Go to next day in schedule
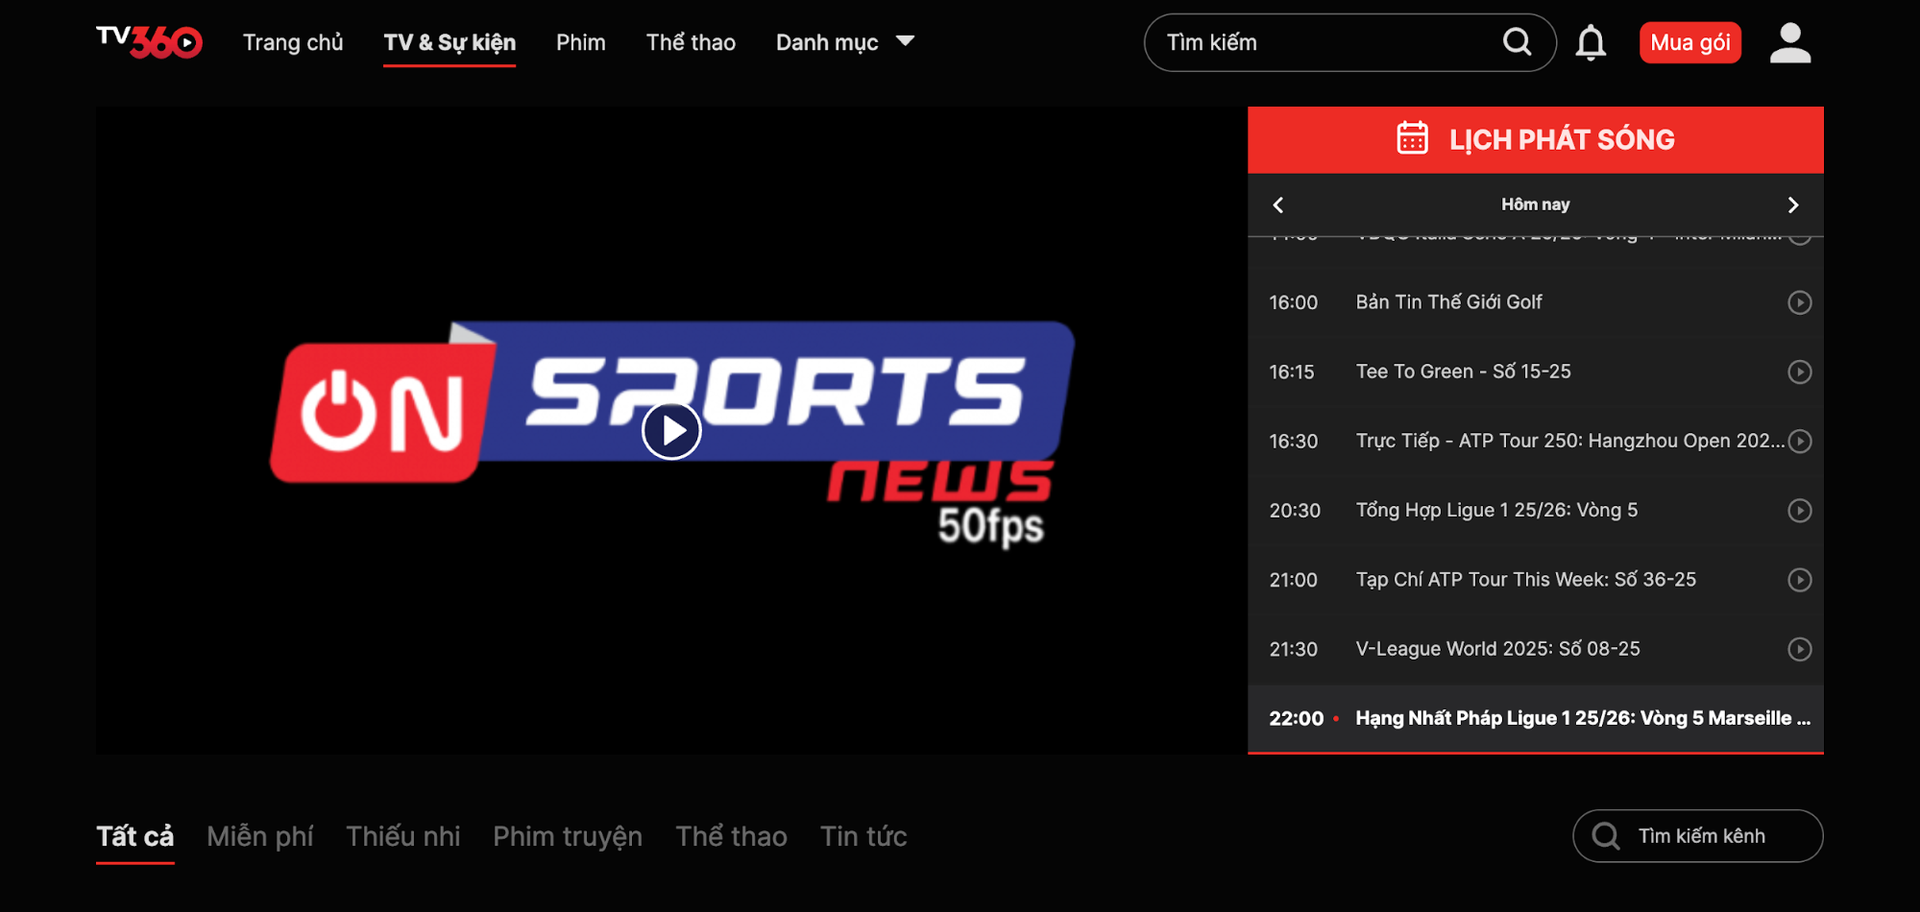The width and height of the screenshot is (1920, 912). pyautogui.click(x=1792, y=205)
